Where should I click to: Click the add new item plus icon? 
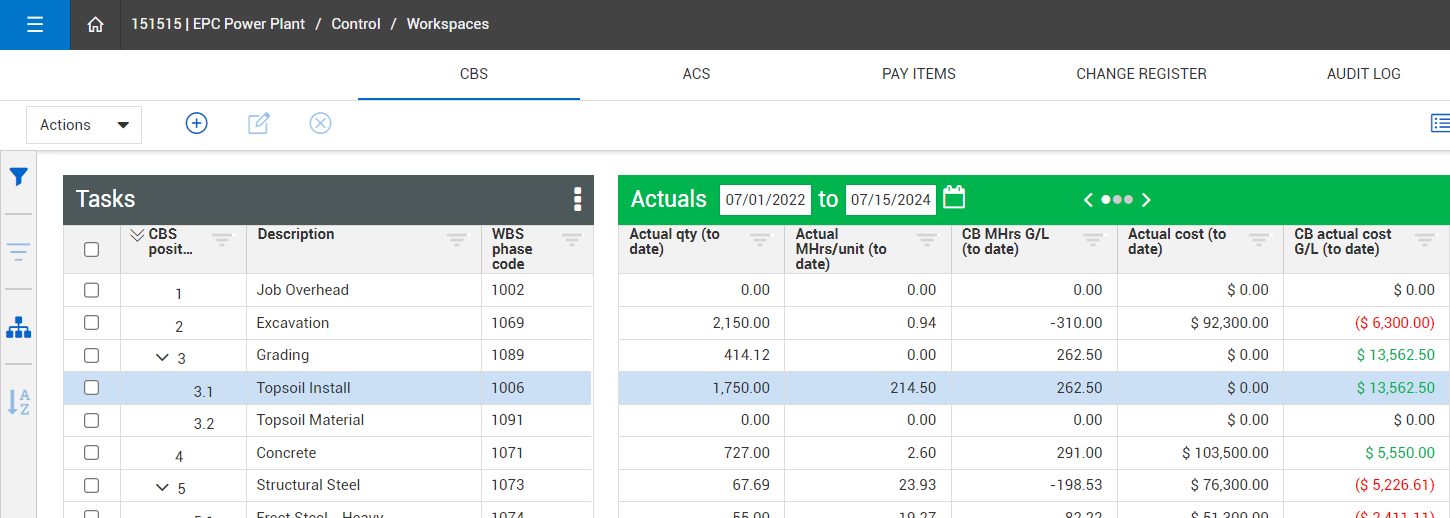197,123
